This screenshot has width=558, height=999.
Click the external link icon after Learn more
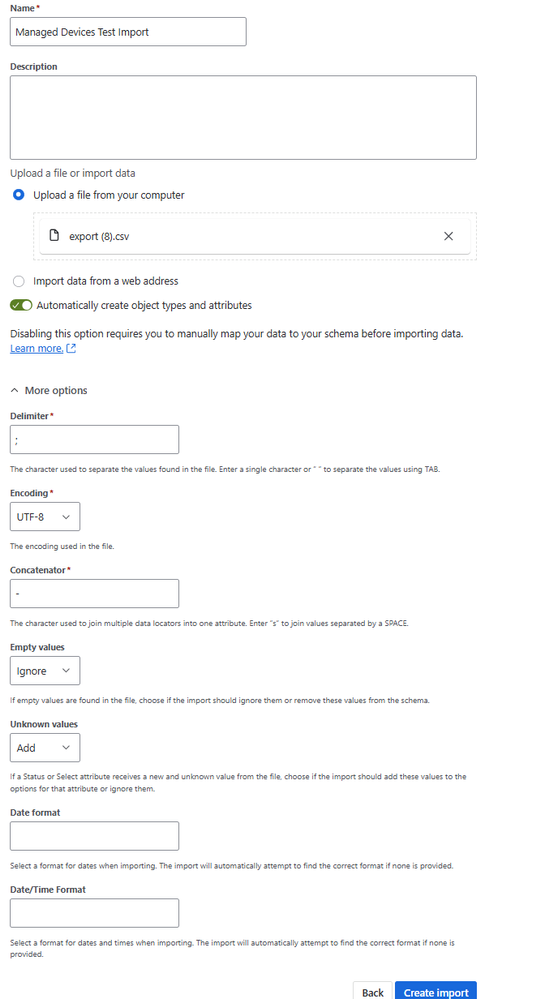pyautogui.click(x=71, y=349)
